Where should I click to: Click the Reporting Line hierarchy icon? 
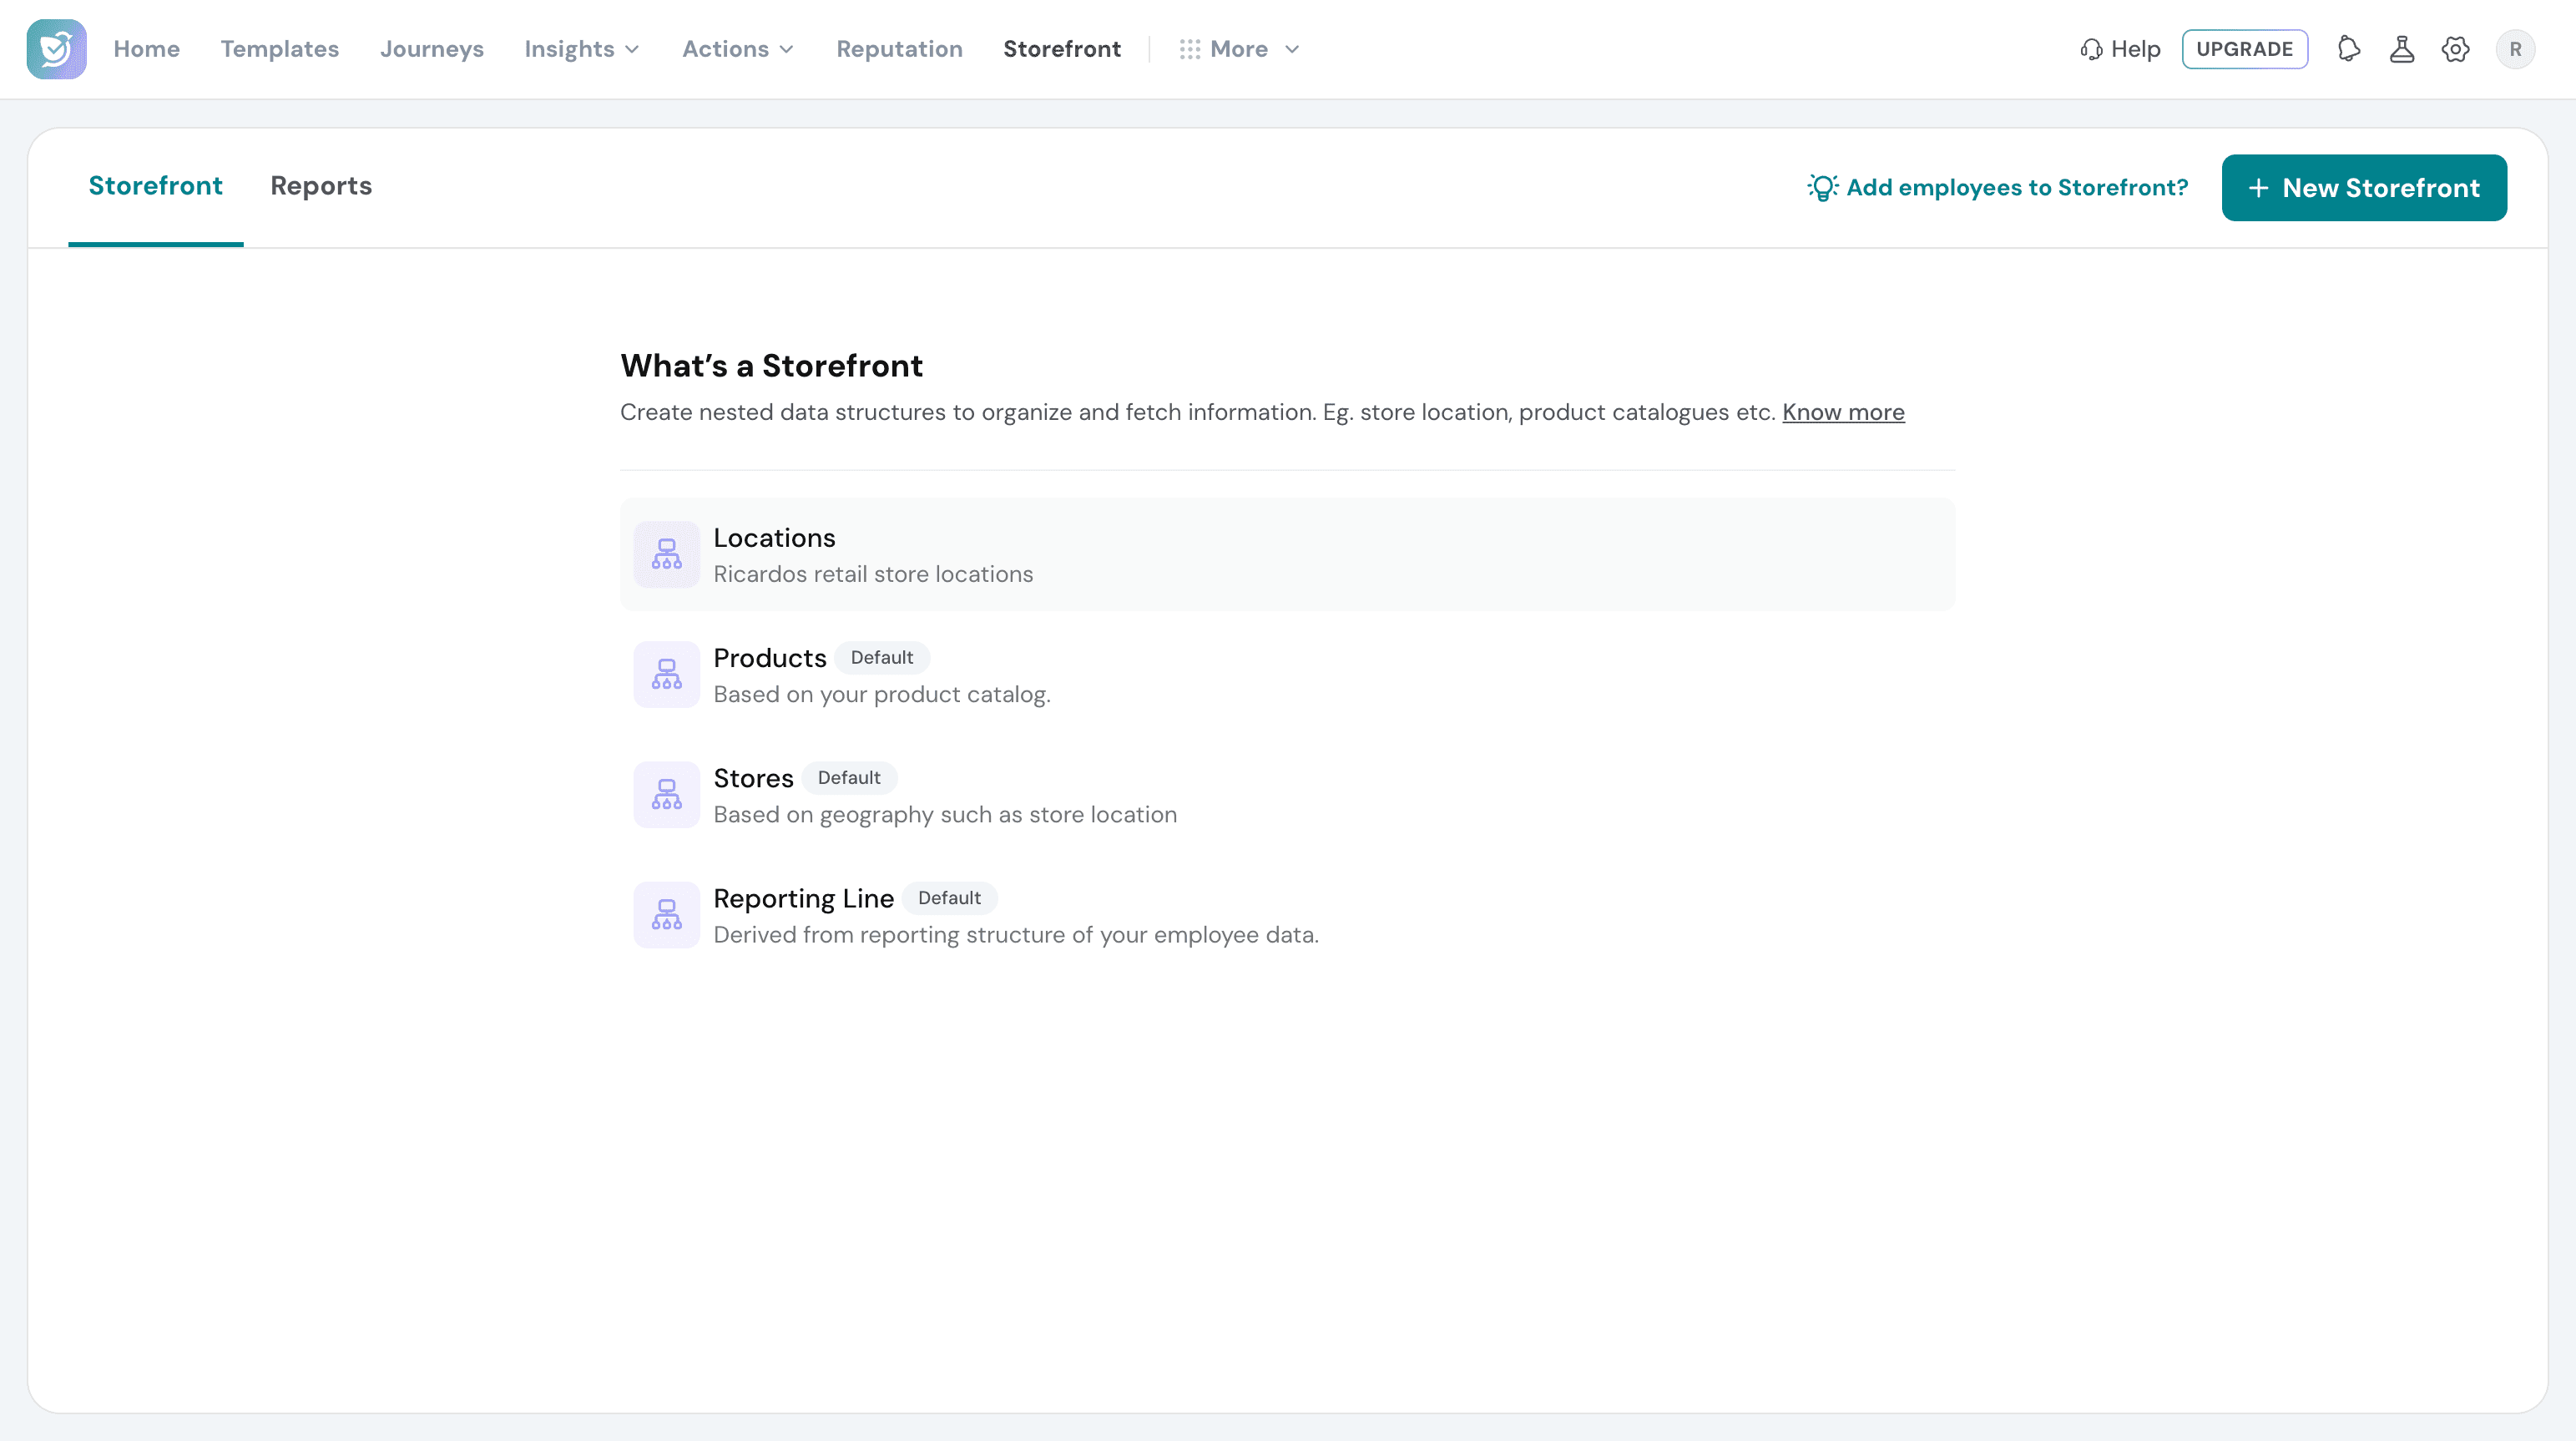[667, 915]
